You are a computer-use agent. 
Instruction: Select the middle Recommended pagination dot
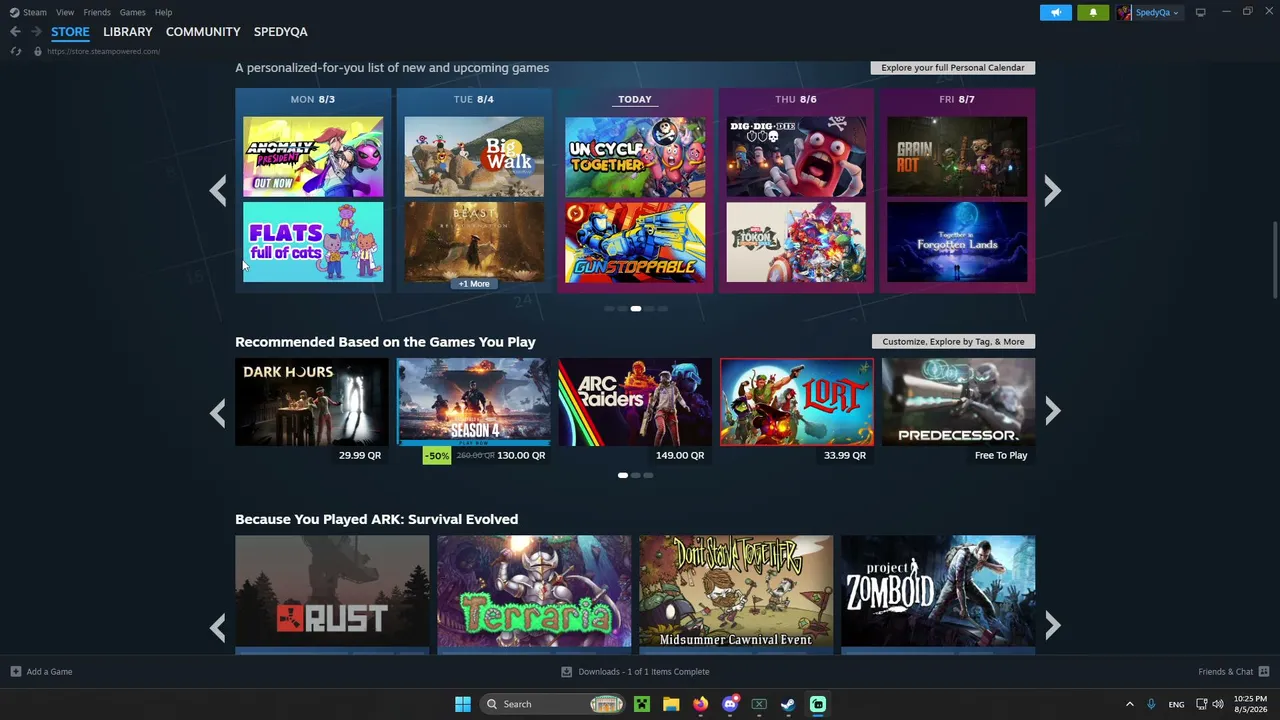[x=635, y=475]
